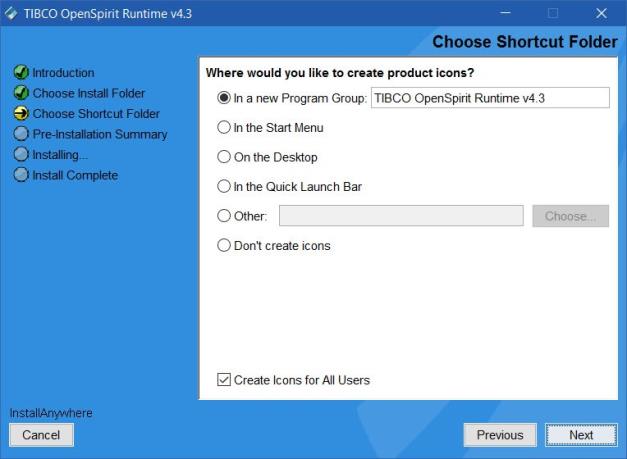The image size is (627, 459).
Task: Click the Choose Install Folder checkmark icon
Action: pos(20,93)
